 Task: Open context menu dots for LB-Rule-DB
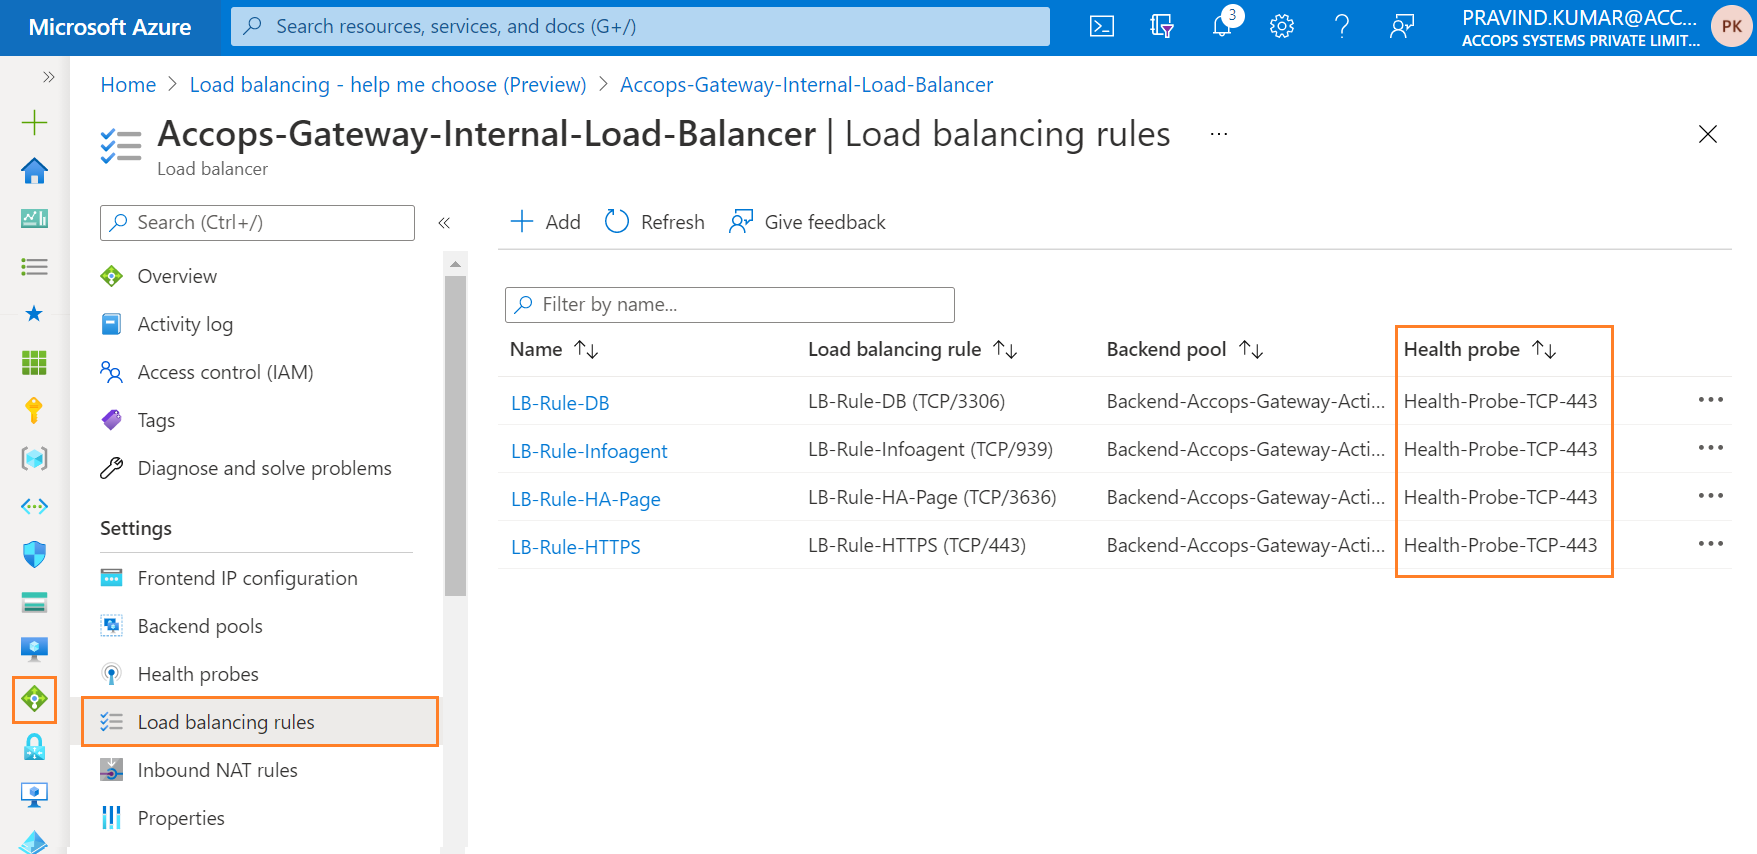coord(1710,400)
